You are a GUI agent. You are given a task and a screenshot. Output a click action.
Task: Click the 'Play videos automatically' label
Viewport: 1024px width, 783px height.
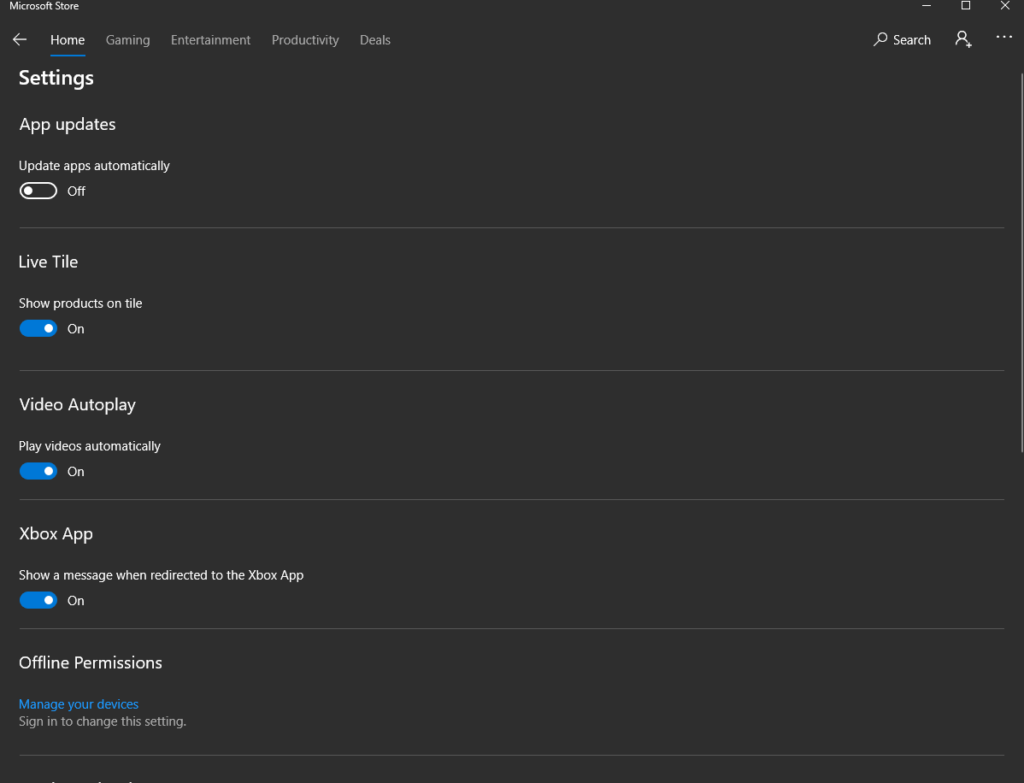pyautogui.click(x=89, y=446)
